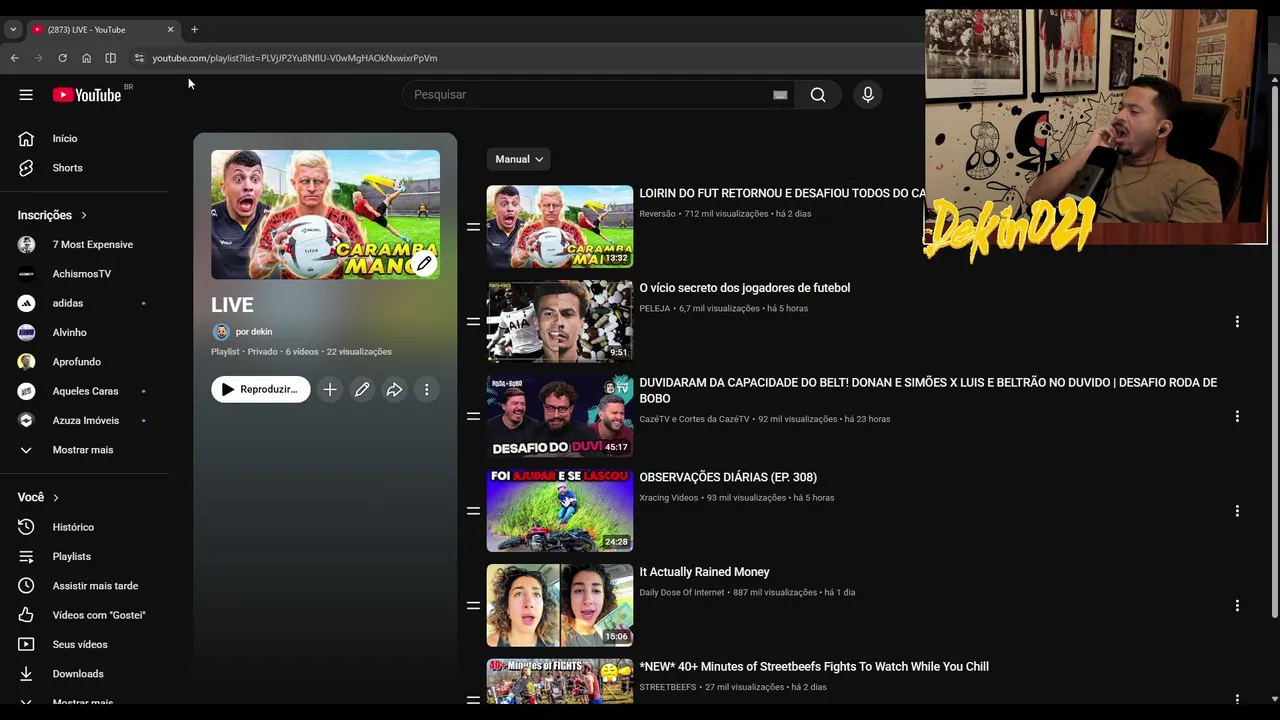This screenshot has height=720, width=1280.
Task: Click the drag handle of LOIRIN DO FUT video
Action: [x=473, y=227]
